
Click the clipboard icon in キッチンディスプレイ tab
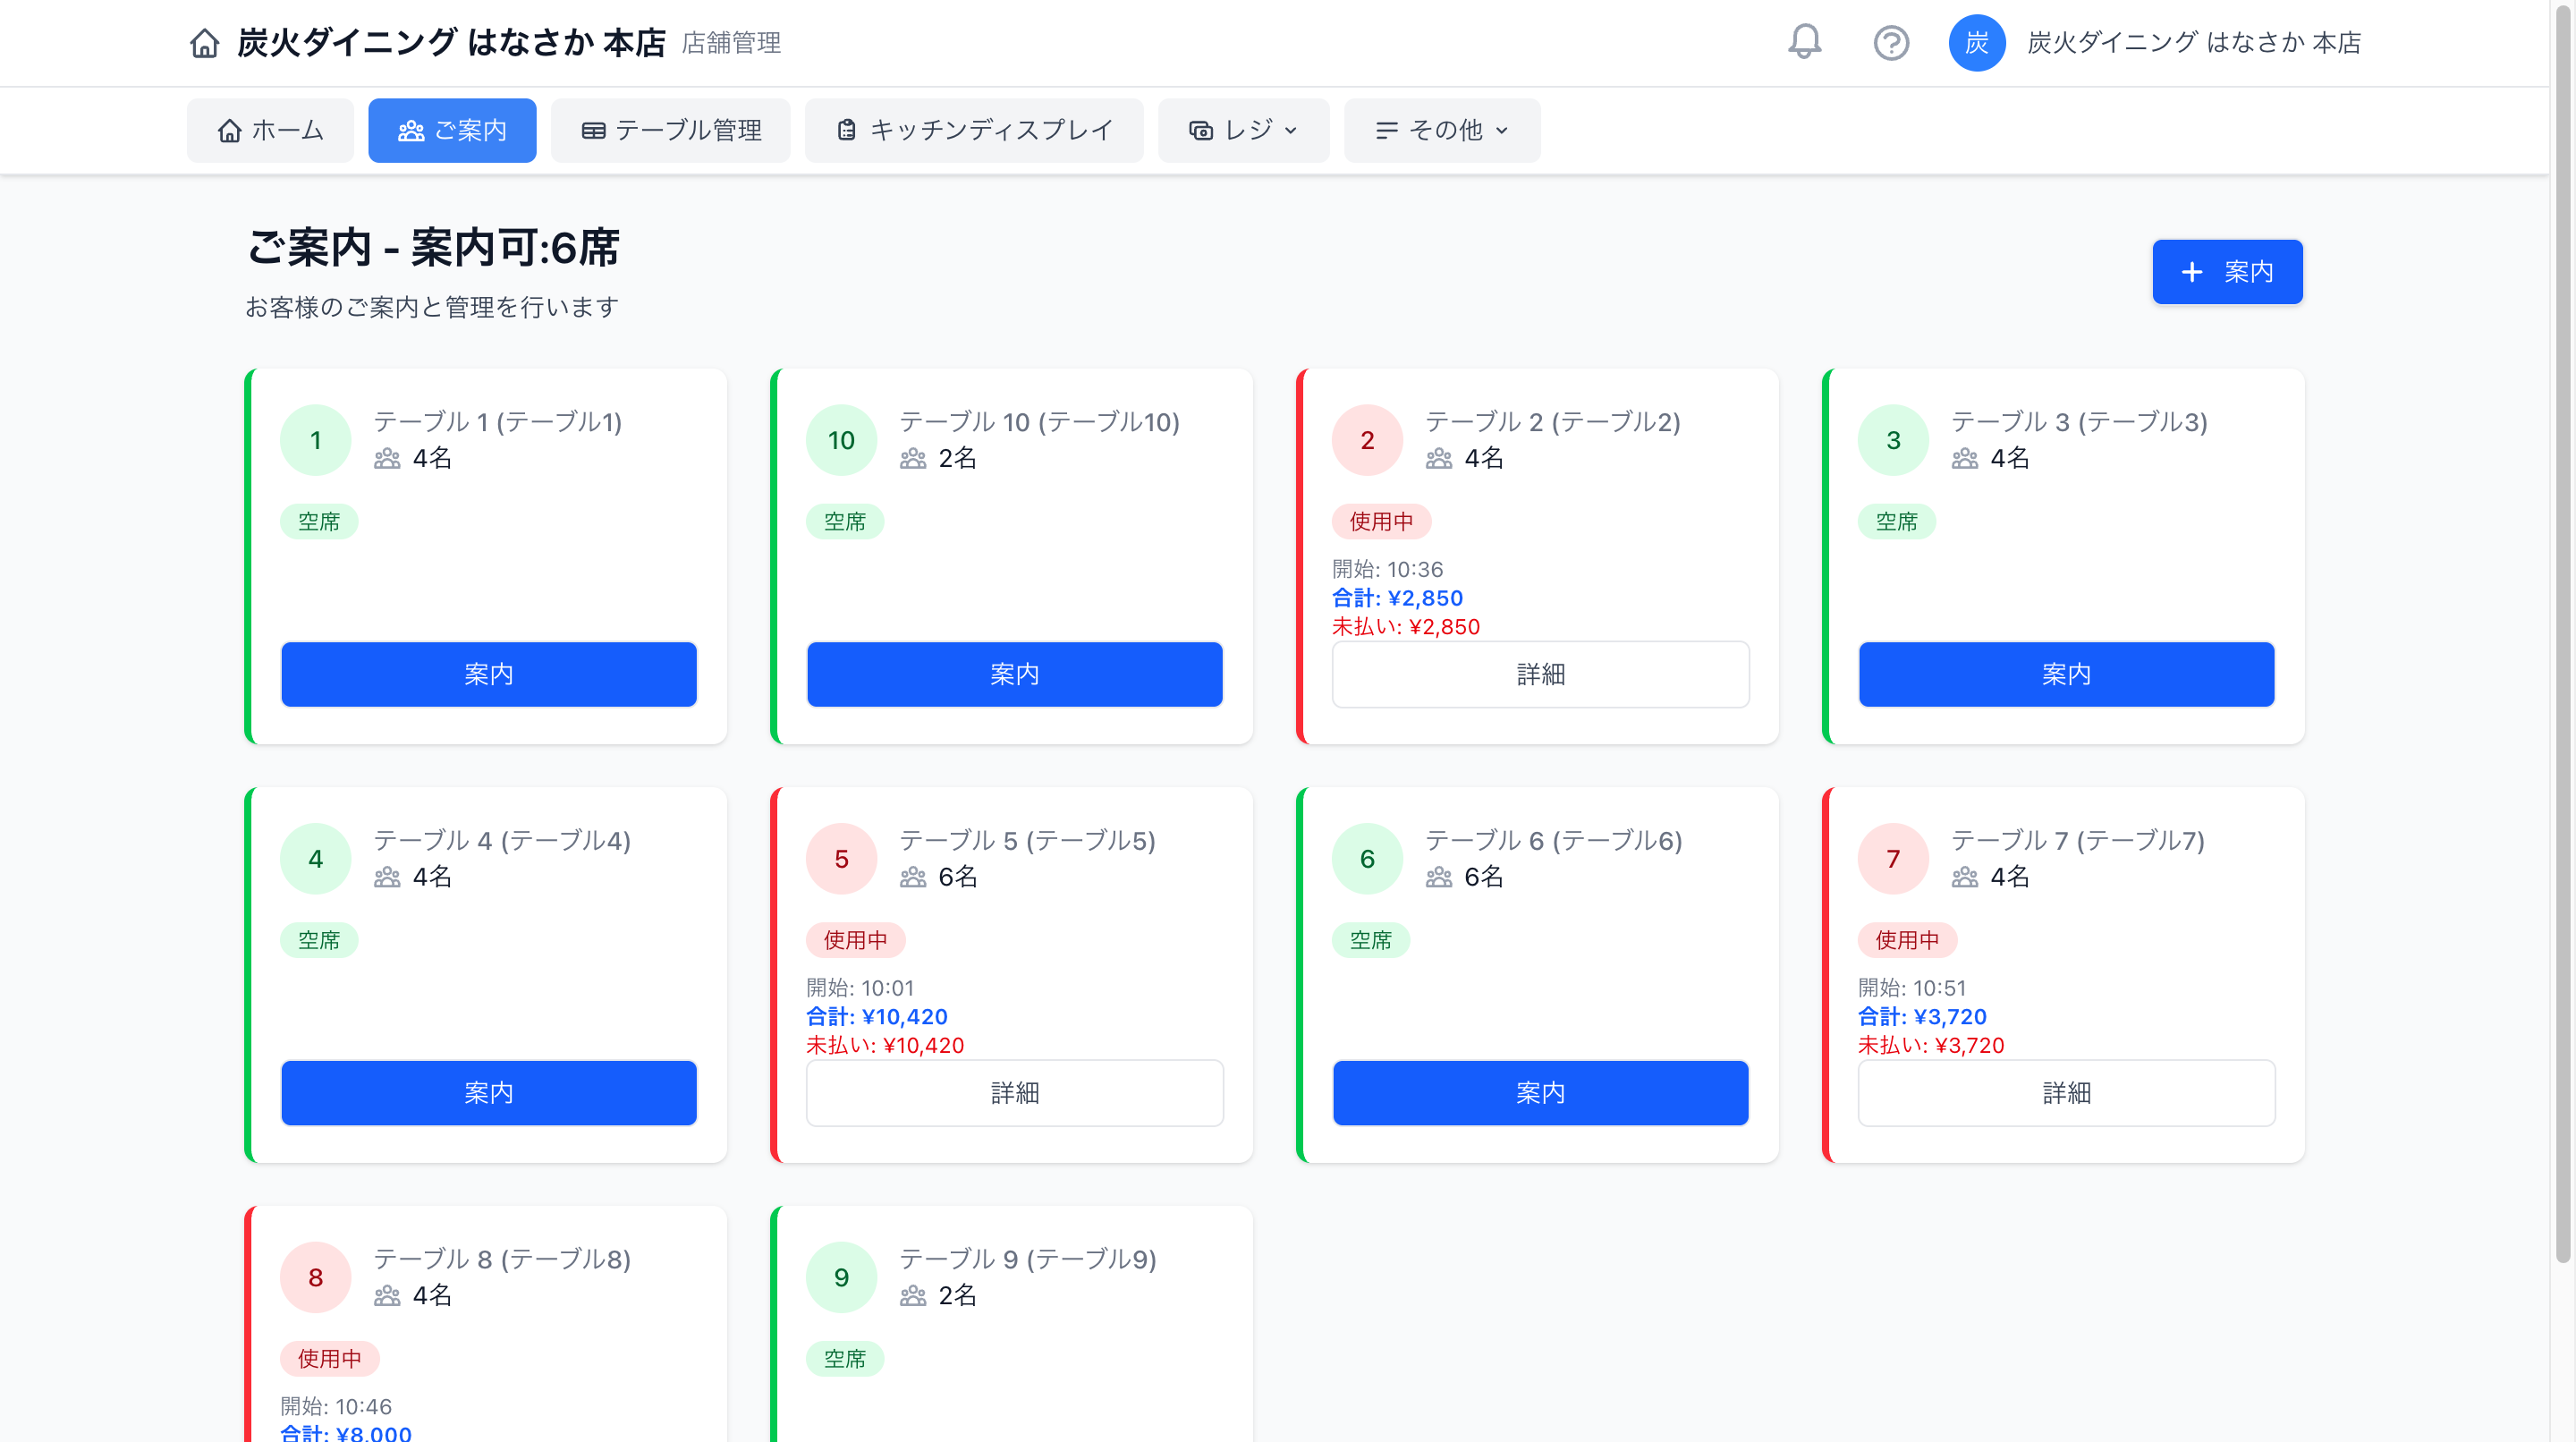pyautogui.click(x=846, y=130)
